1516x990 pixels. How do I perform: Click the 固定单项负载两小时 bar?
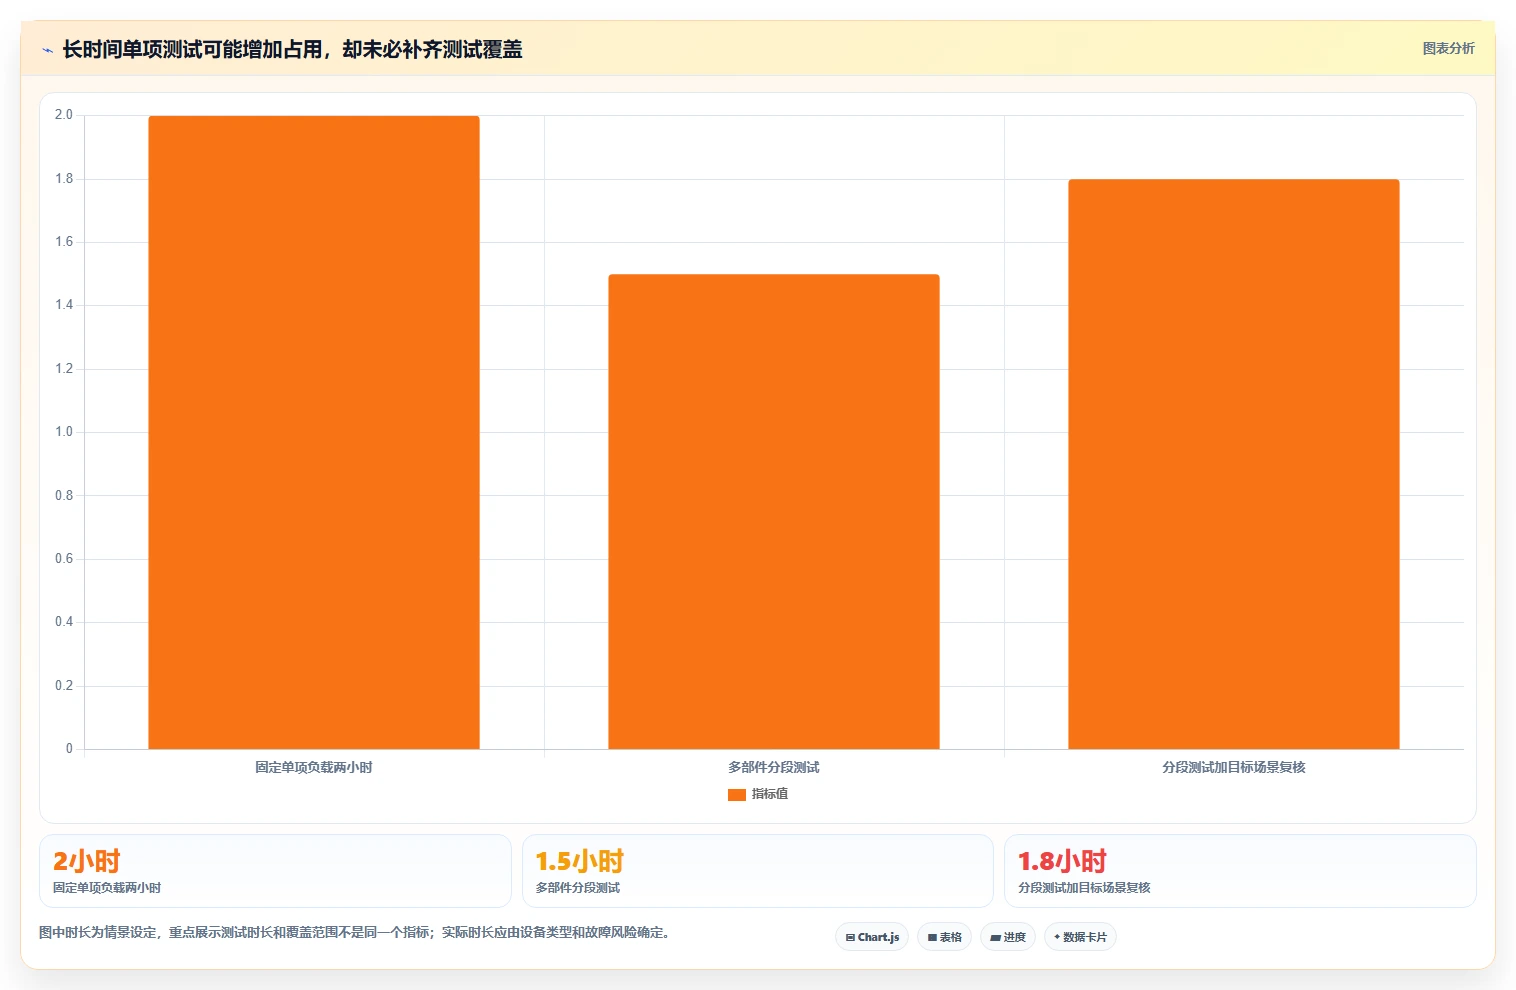(x=314, y=432)
